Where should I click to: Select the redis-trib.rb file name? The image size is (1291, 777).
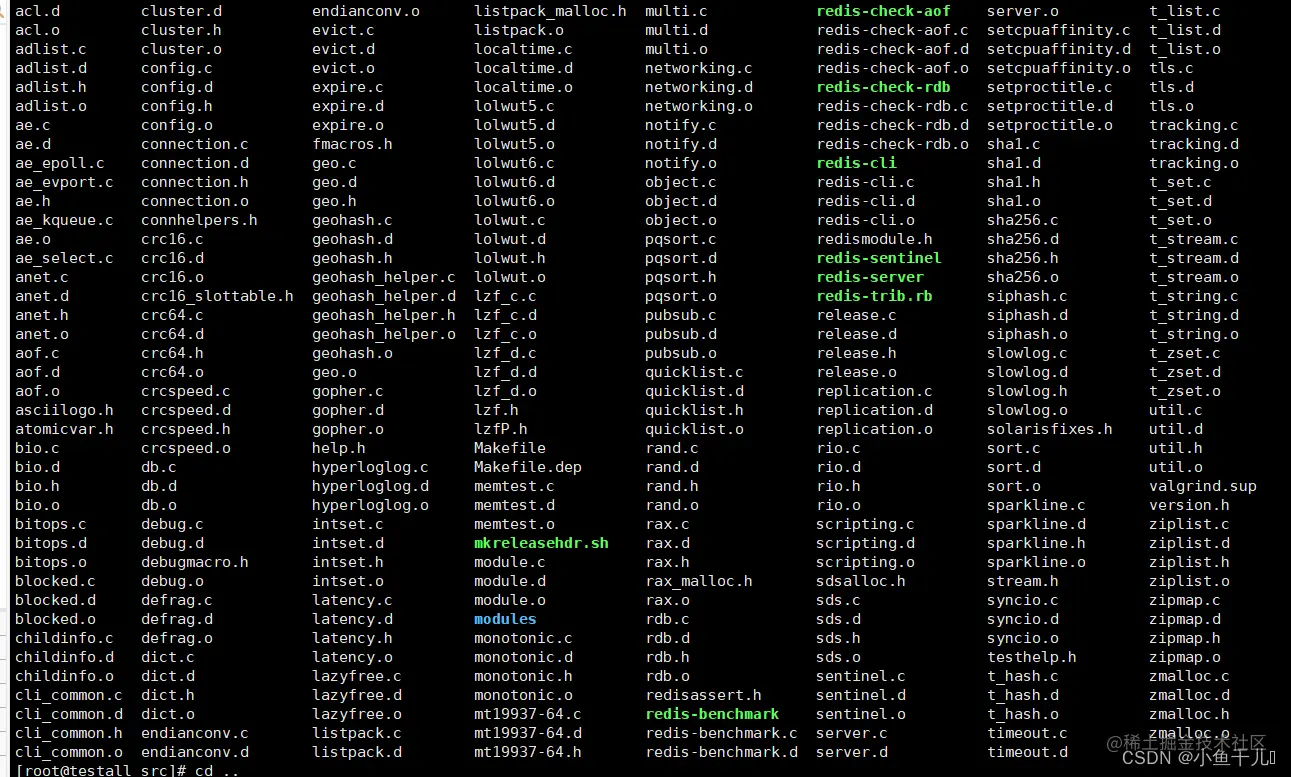pos(874,296)
